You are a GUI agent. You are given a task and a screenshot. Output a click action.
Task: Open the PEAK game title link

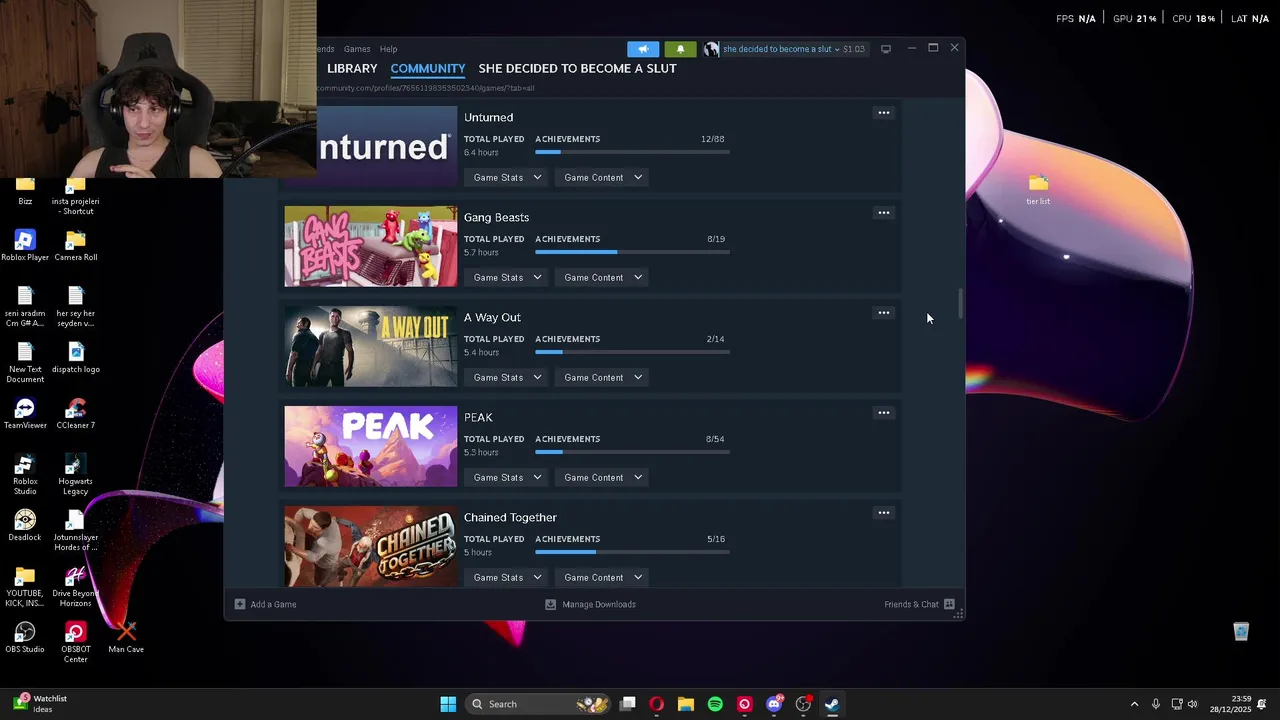pyautogui.click(x=478, y=417)
